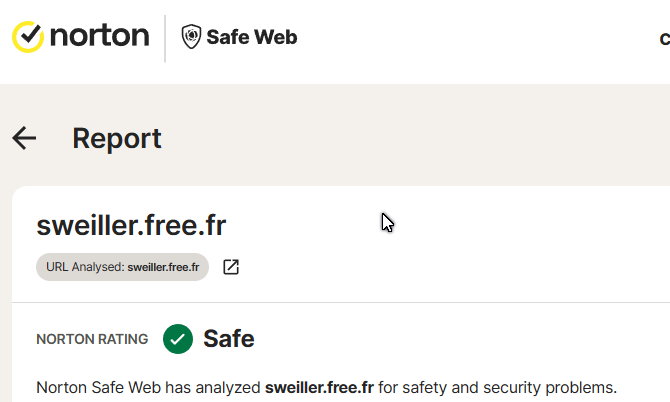Click the yellow Norton checkmark logo
The width and height of the screenshot is (670, 402).
(28, 37)
